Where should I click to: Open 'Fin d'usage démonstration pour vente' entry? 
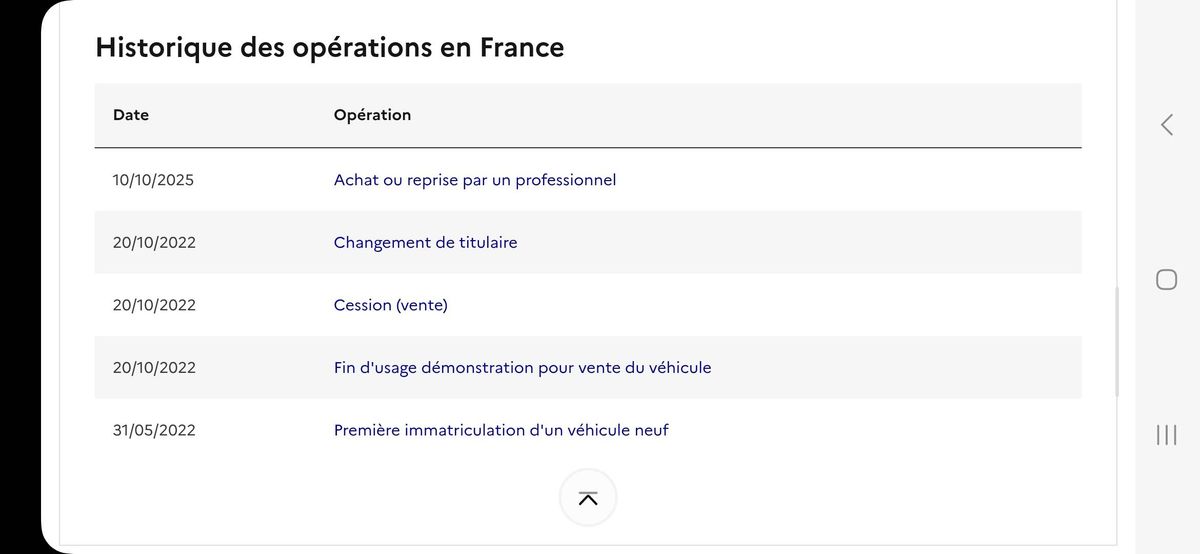(522, 367)
